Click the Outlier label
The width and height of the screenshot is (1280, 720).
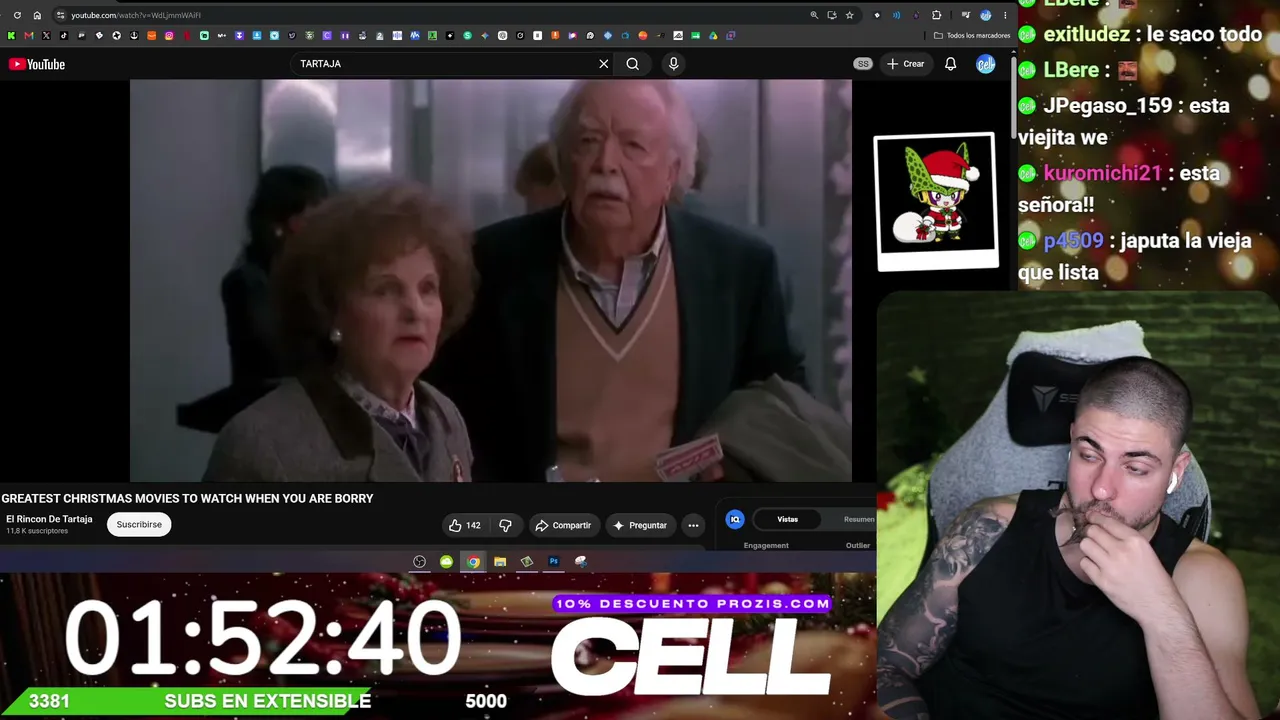(x=858, y=545)
